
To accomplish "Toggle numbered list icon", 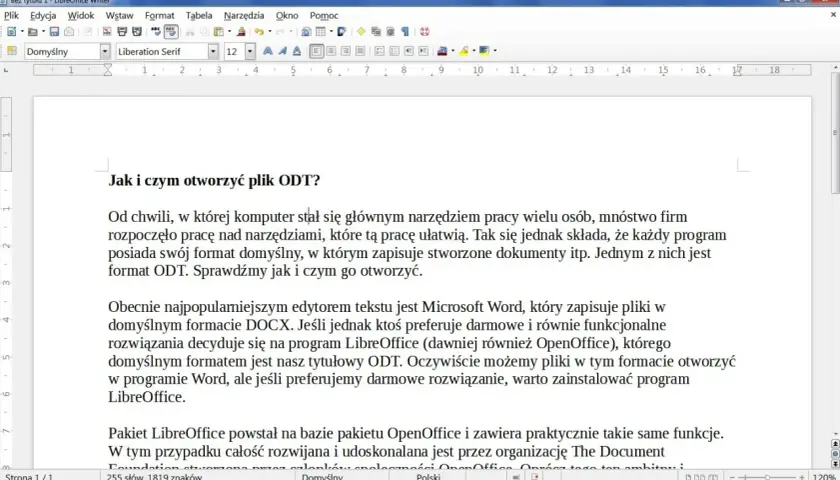I will 379,51.
